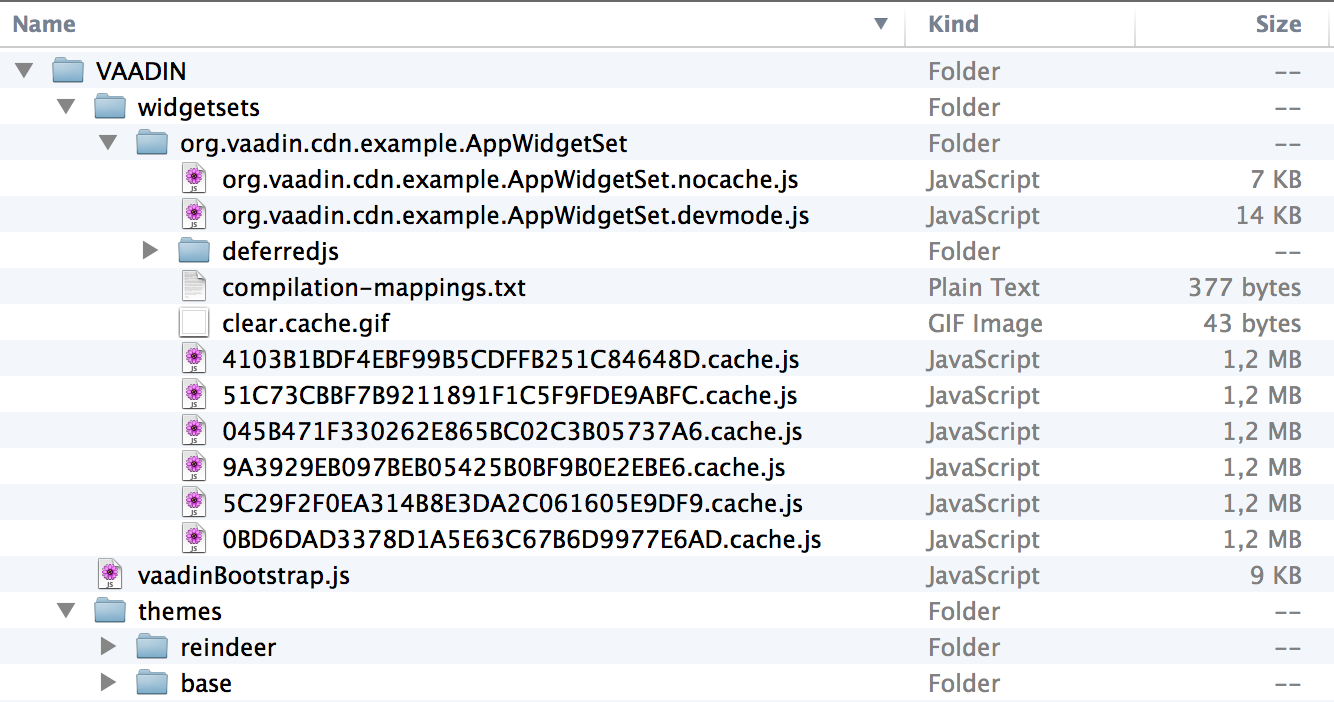Viewport: 1334px width, 702px height.
Task: Select clear.cache.gif file name
Action: (306, 324)
